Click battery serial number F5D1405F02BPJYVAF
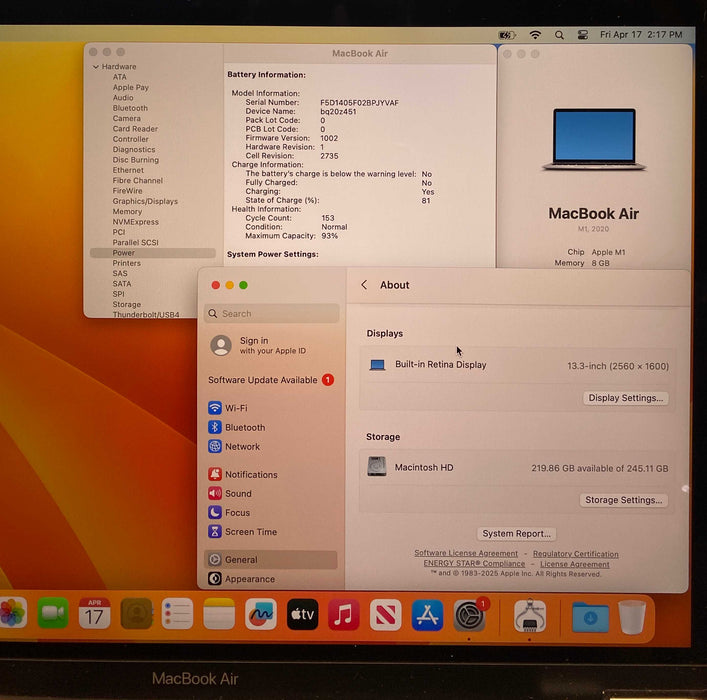707x700 pixels. 359,103
